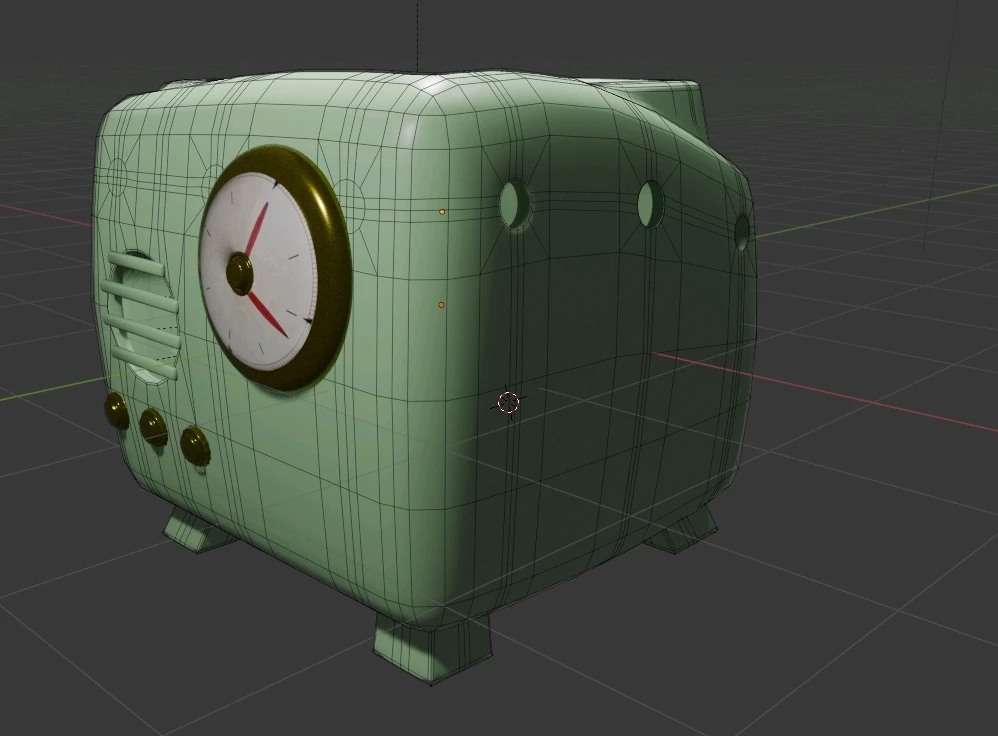
Task: Select the middle round hole on the side panel
Action: [x=651, y=204]
